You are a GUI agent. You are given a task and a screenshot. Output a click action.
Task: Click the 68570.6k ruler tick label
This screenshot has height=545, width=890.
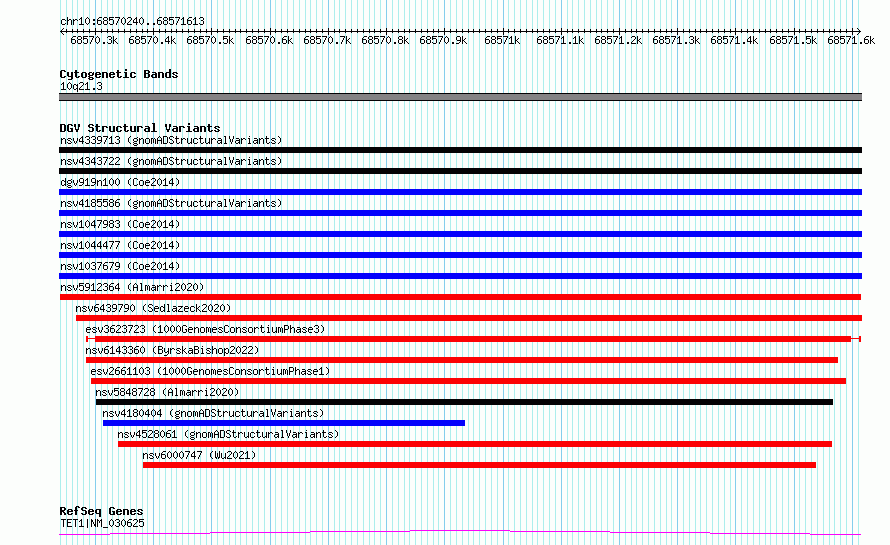(x=269, y=41)
